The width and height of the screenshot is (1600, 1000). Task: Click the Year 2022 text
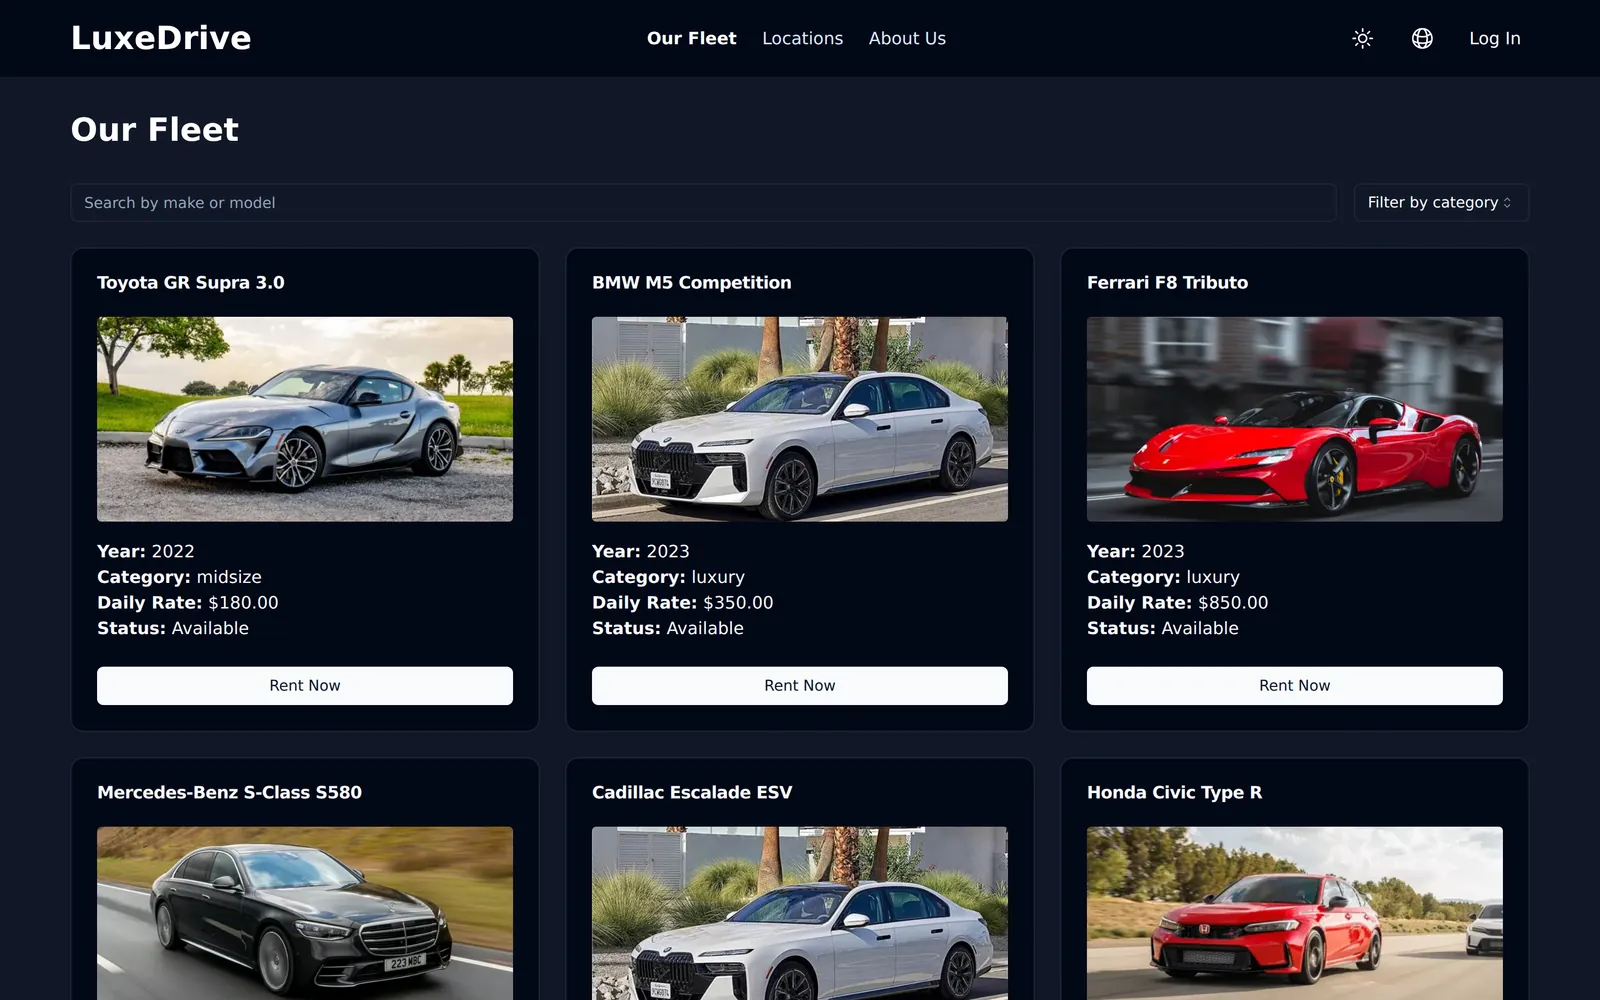click(x=145, y=551)
